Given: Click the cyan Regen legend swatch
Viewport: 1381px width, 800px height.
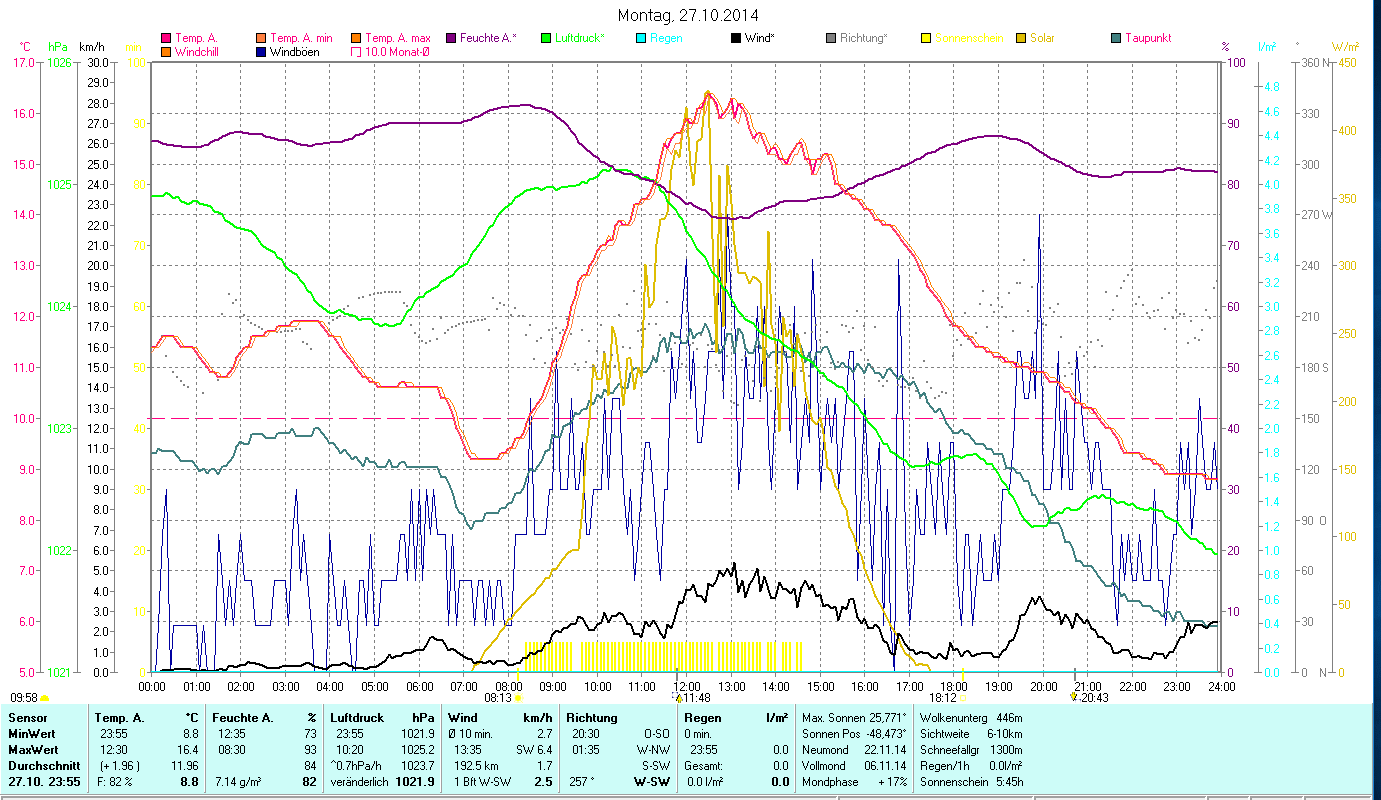Looking at the screenshot, I should [x=641, y=39].
